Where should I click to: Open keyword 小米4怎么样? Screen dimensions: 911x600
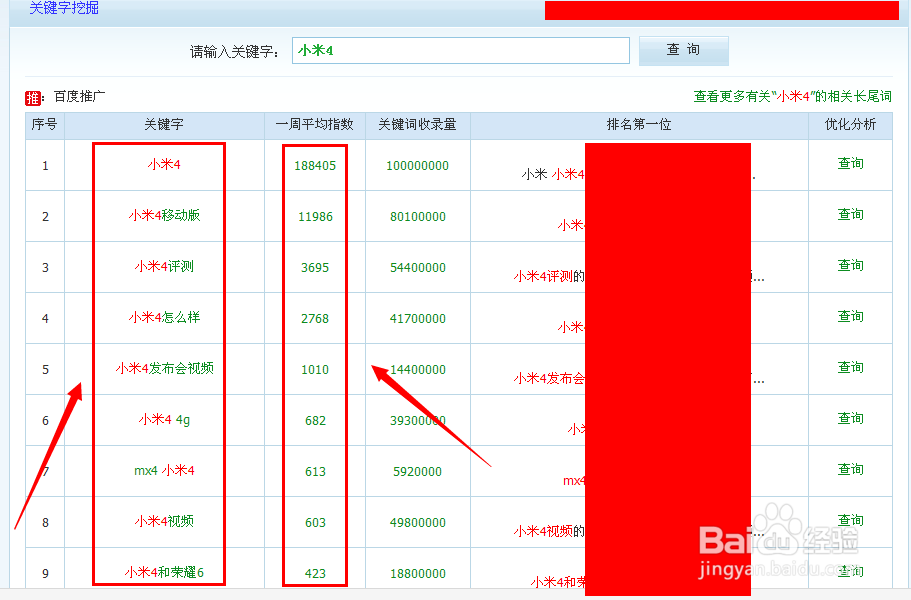[x=164, y=318]
